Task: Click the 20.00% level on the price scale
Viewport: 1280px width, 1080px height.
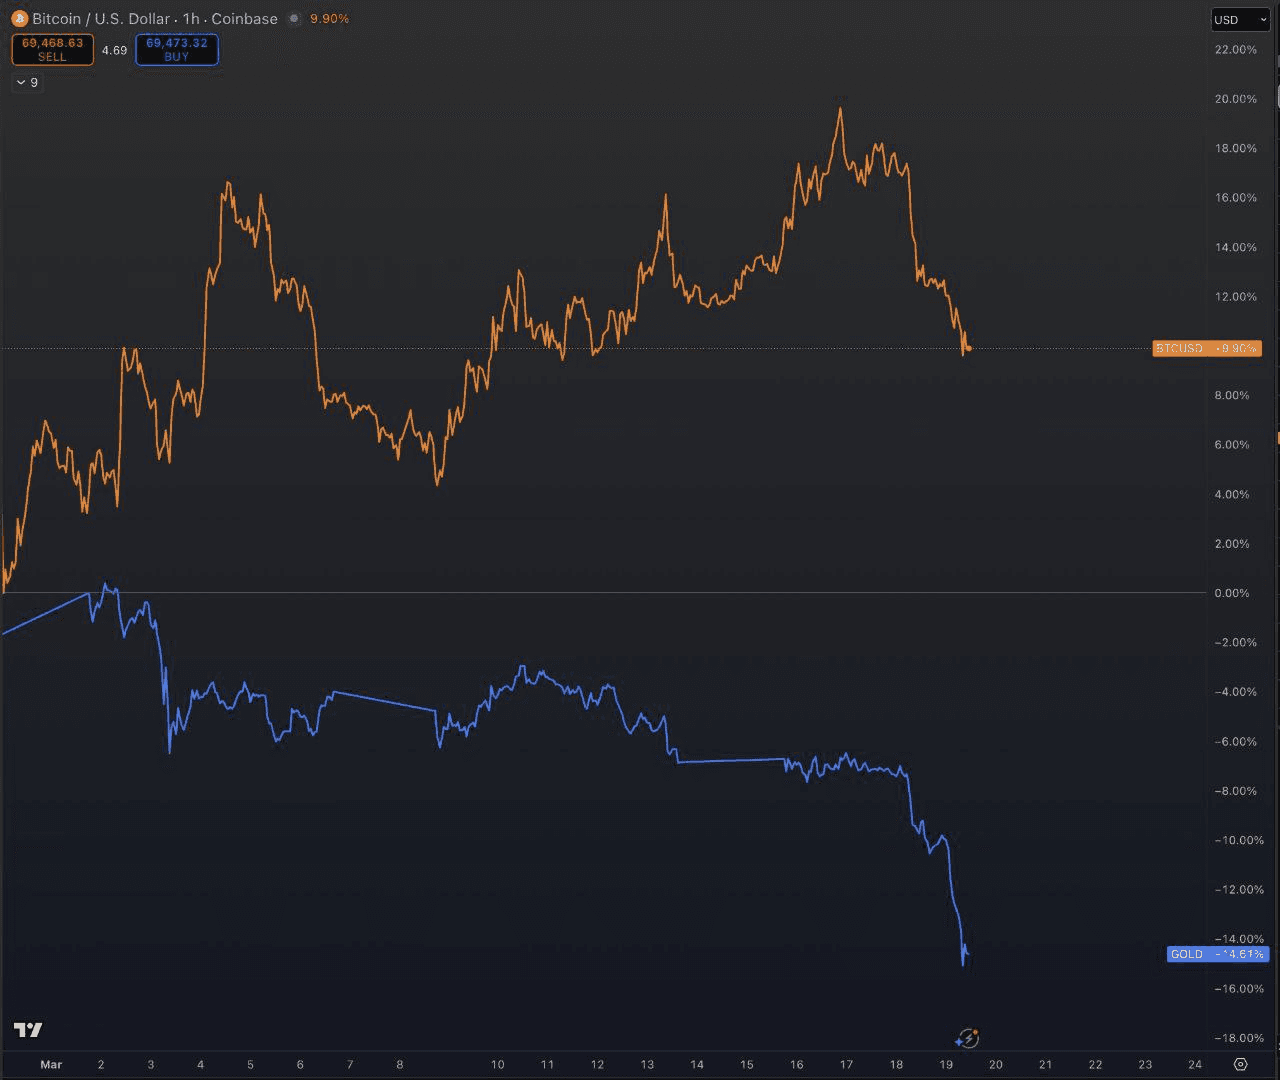Action: (1235, 99)
